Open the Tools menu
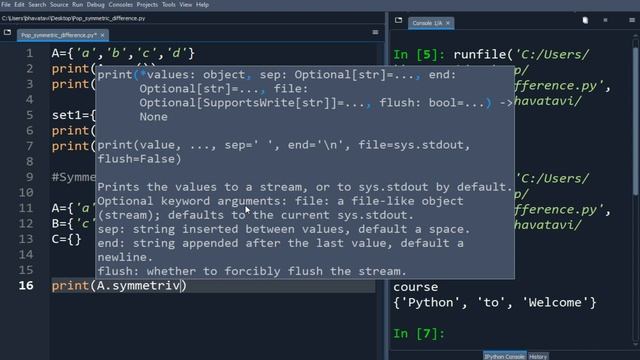 (x=169, y=4)
